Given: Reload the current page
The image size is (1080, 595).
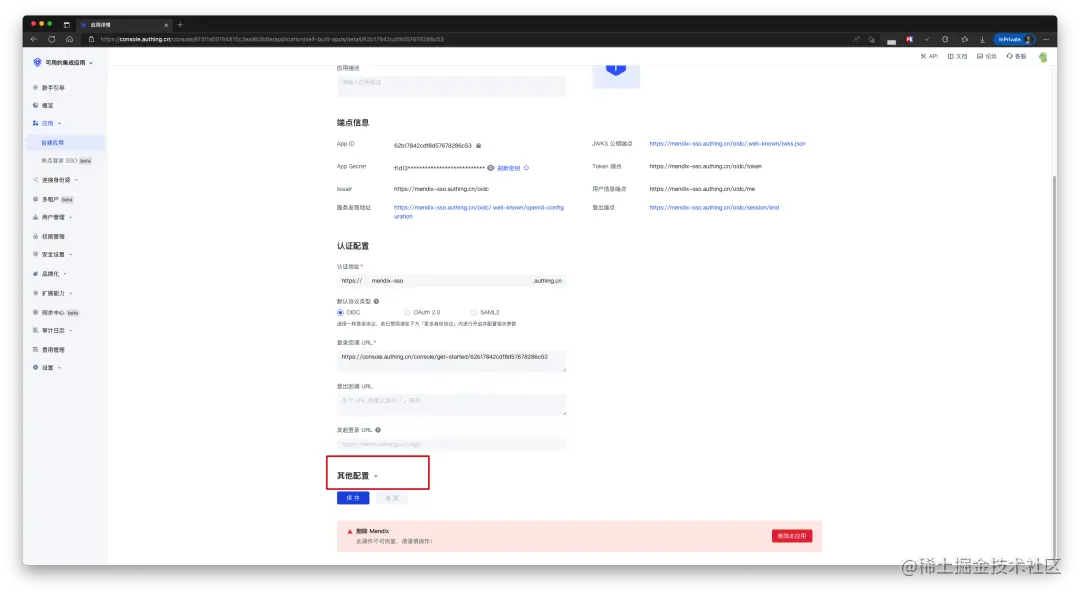Looking at the screenshot, I should coord(52,39).
